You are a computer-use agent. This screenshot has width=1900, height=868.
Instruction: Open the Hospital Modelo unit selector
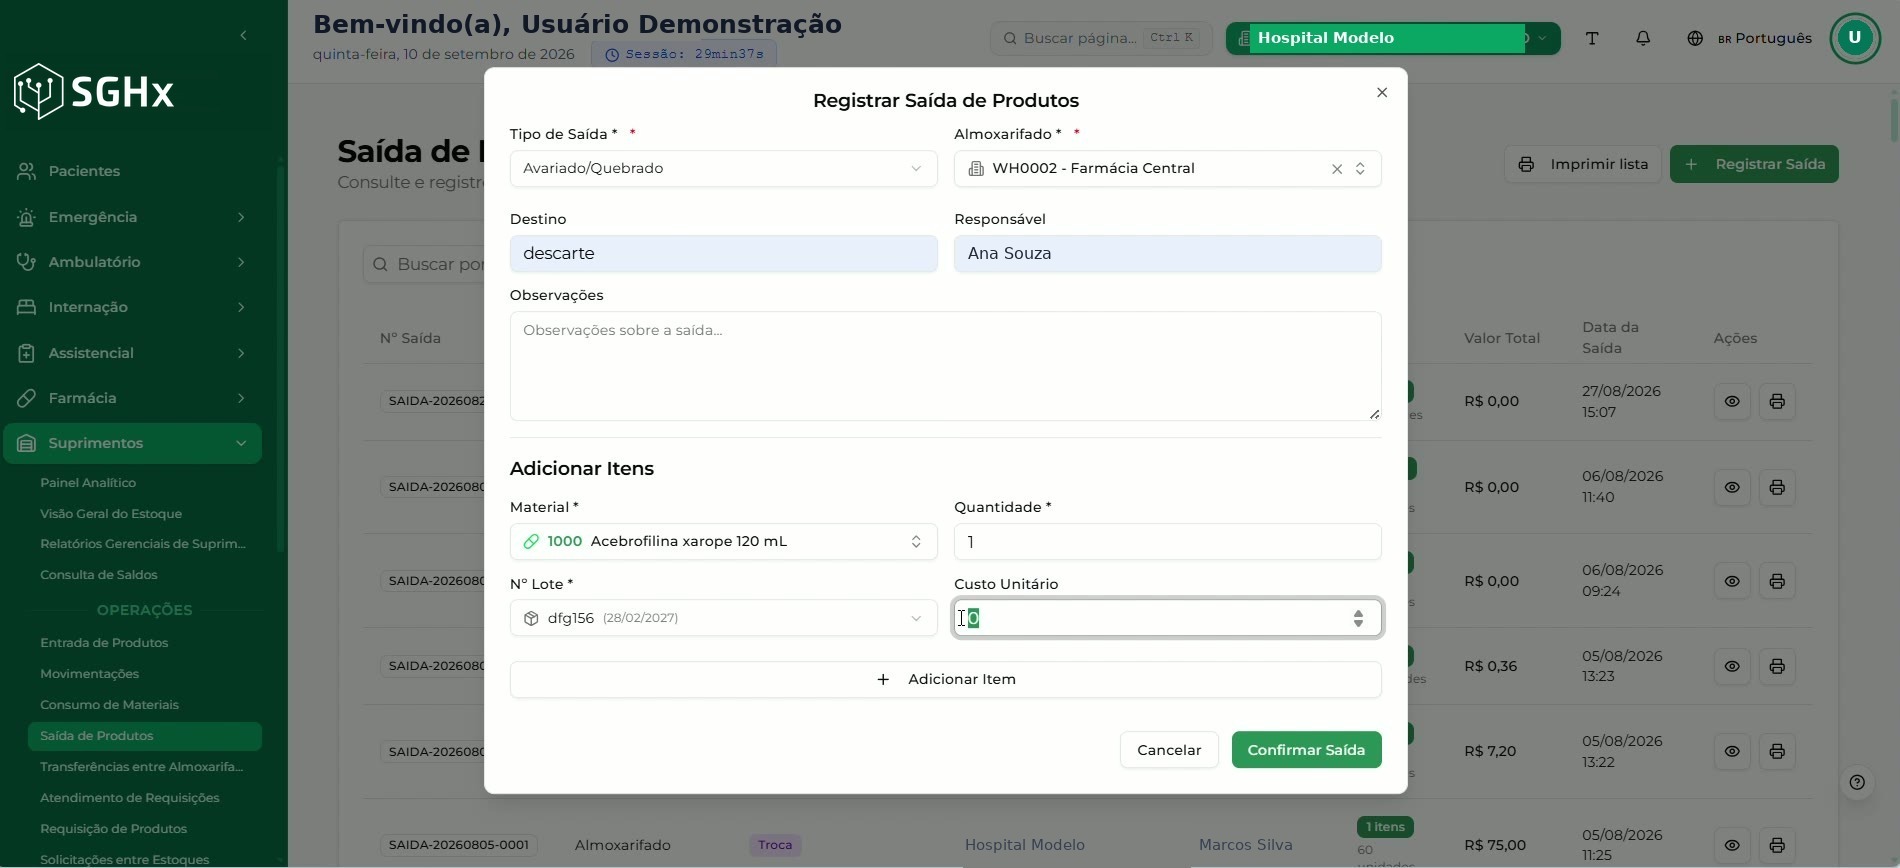(1392, 38)
